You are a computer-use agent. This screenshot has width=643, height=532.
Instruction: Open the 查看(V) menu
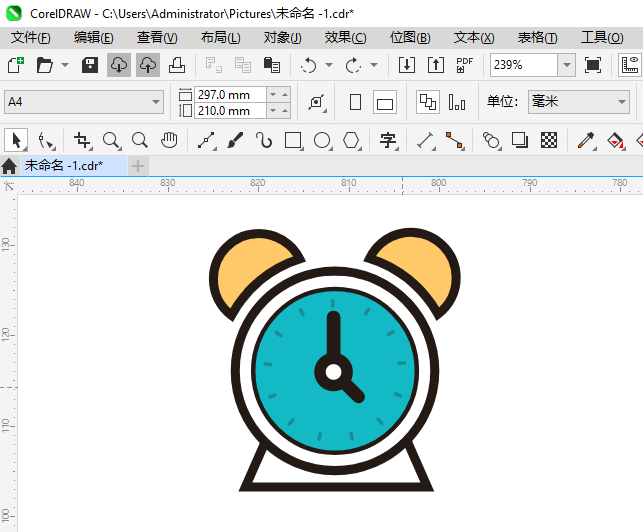coord(157,38)
